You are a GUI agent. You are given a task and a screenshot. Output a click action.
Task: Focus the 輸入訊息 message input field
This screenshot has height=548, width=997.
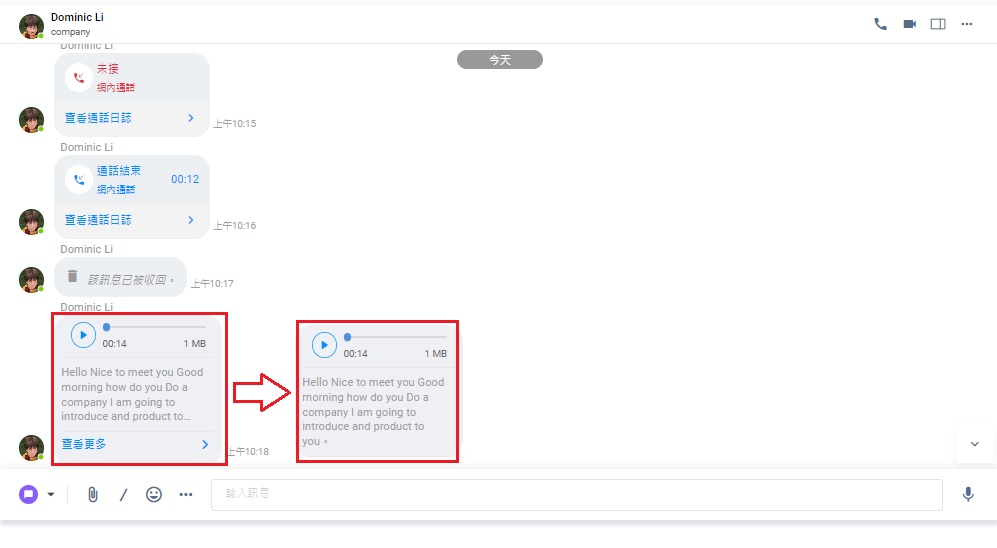coord(577,495)
